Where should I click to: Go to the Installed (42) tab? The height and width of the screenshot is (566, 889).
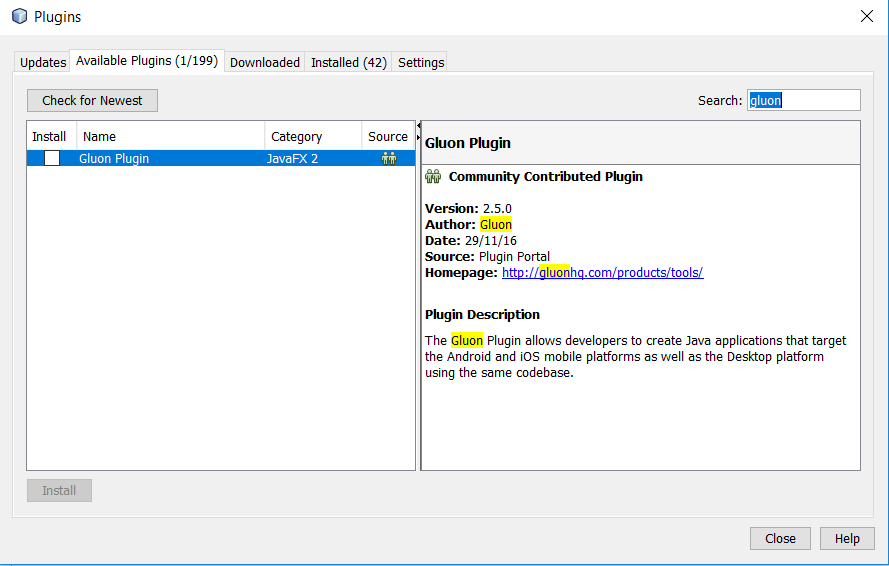[348, 62]
